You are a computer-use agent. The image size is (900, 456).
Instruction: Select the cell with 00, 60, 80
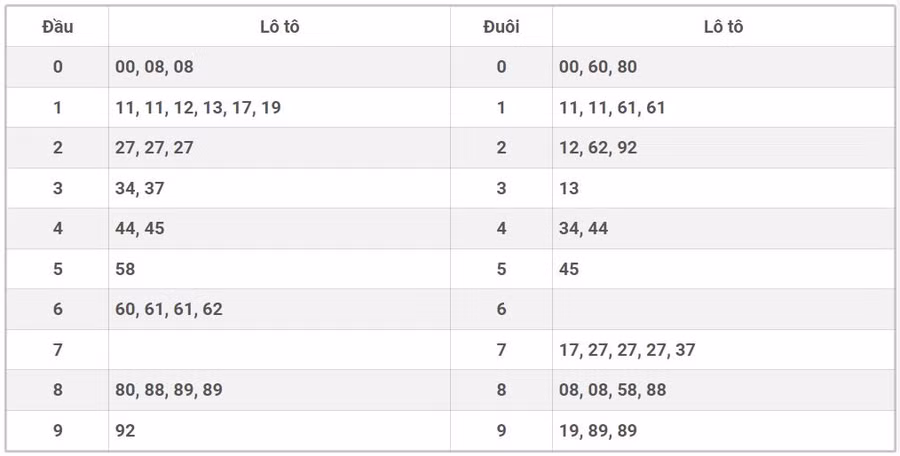click(598, 67)
